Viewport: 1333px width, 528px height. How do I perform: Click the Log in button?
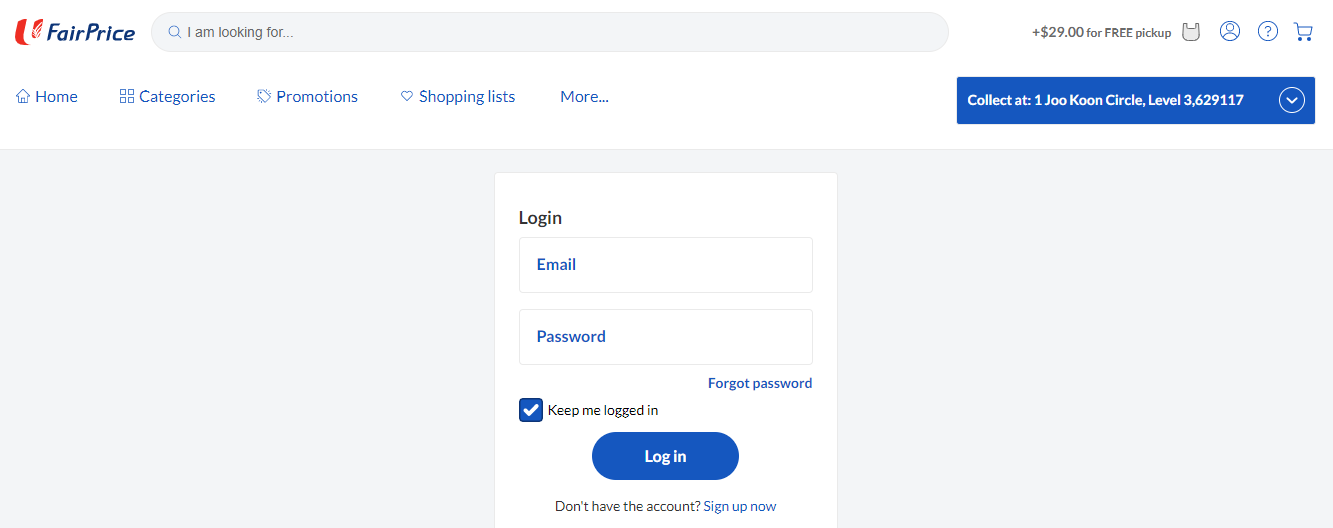(x=665, y=456)
